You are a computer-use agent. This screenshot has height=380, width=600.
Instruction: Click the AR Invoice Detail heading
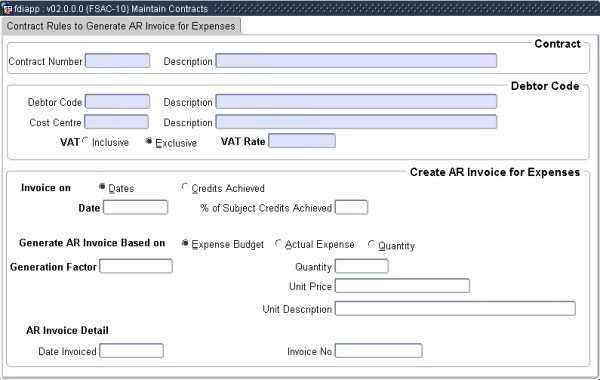point(67,330)
